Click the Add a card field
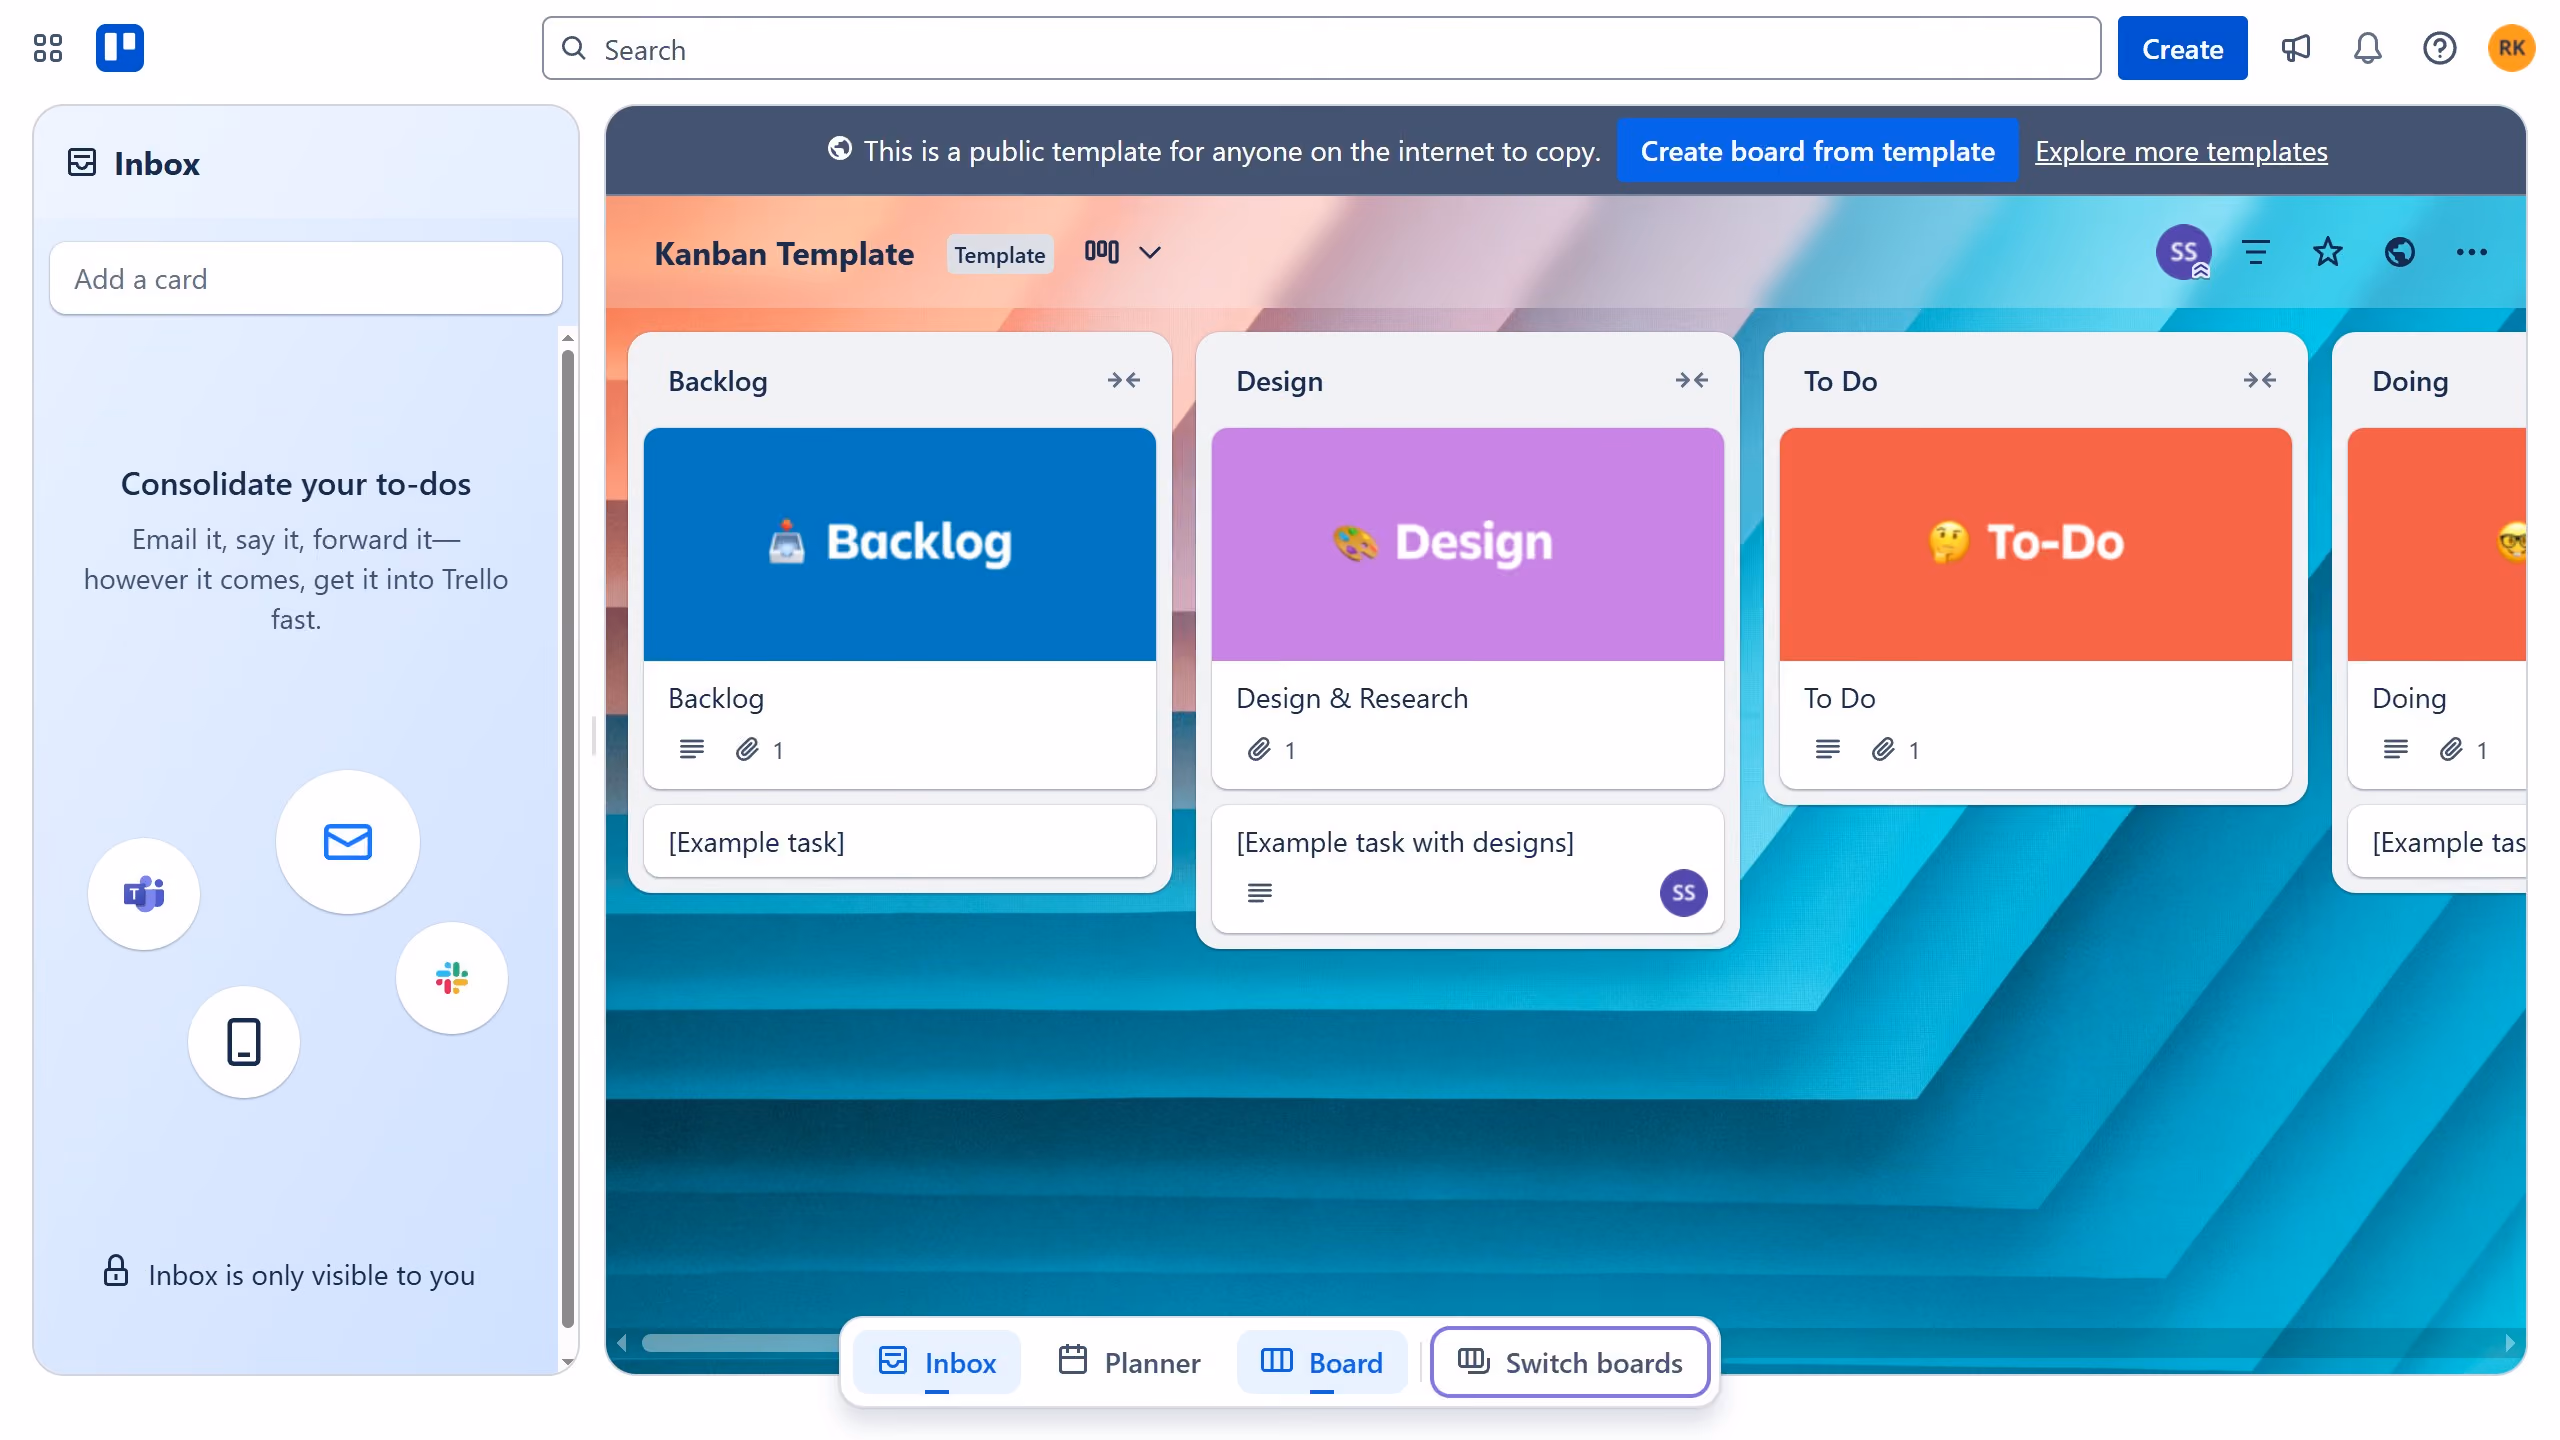The image size is (2560, 1440). 306,278
